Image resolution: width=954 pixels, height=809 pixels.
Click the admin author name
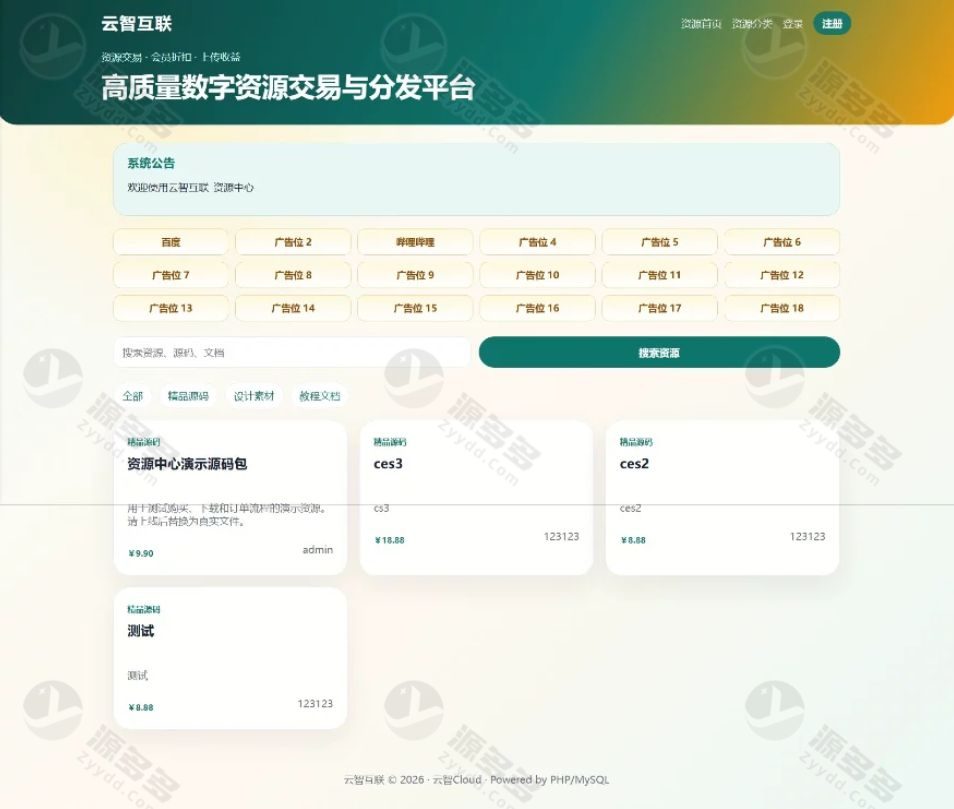coord(318,549)
